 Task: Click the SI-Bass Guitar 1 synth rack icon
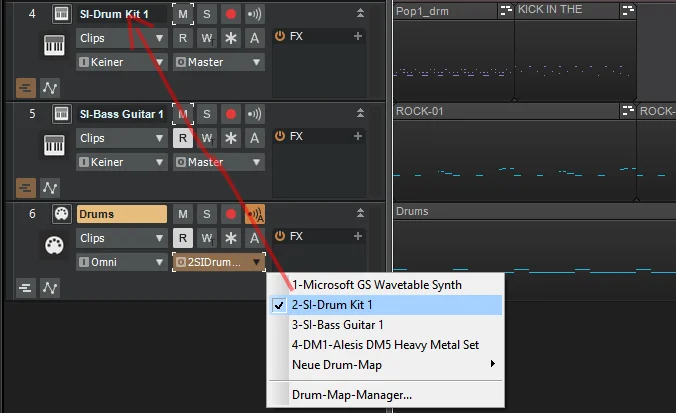click(62, 114)
